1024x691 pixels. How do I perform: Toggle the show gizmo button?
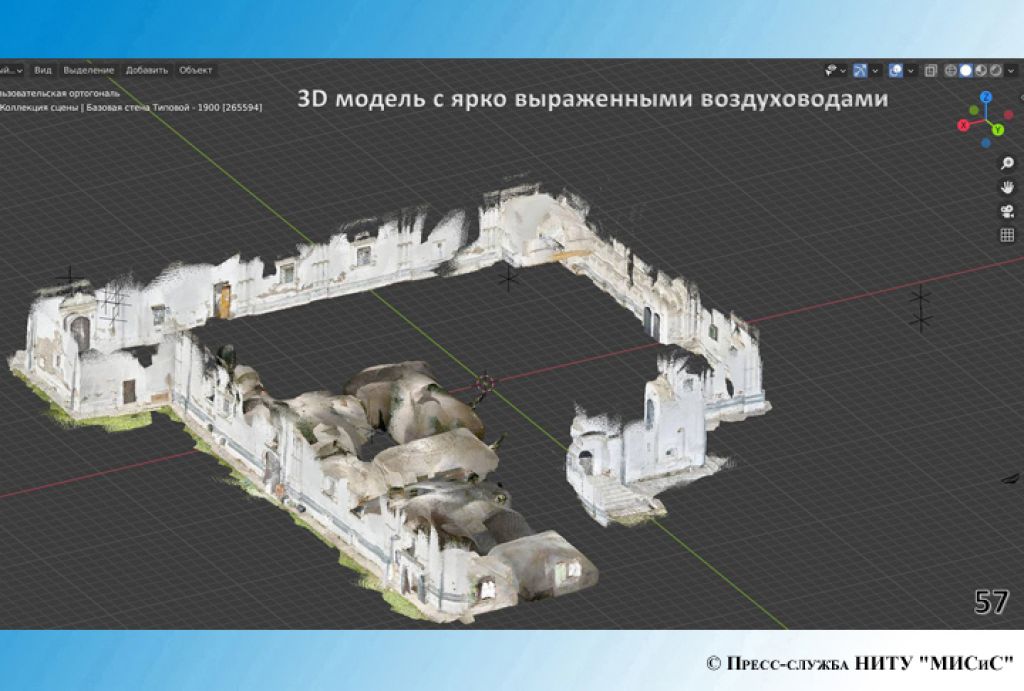(860, 71)
